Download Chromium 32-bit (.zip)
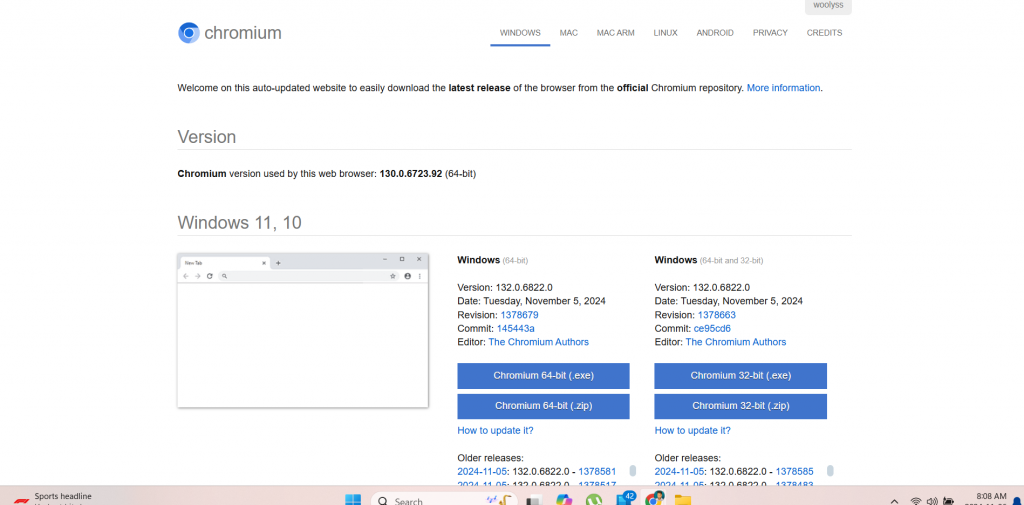Viewport: 1024px width, 505px height. click(x=741, y=406)
